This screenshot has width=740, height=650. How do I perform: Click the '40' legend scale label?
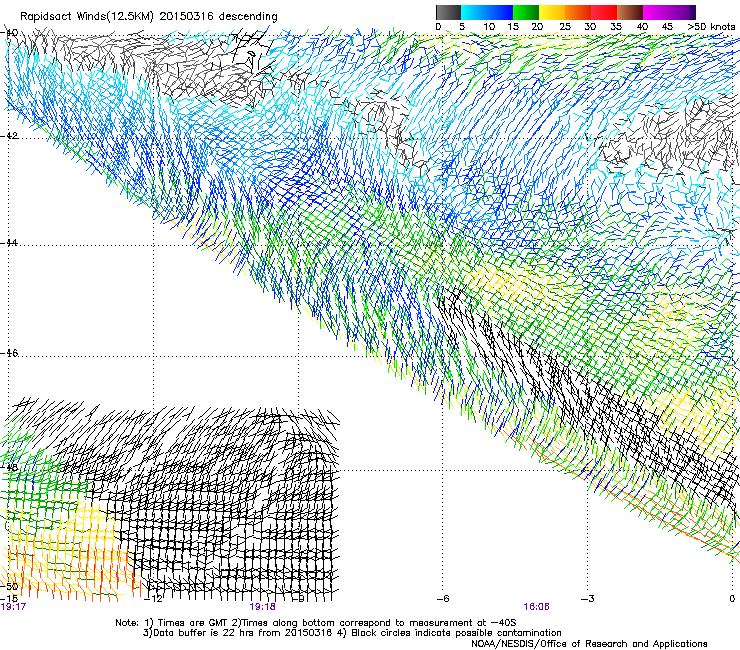point(642,27)
